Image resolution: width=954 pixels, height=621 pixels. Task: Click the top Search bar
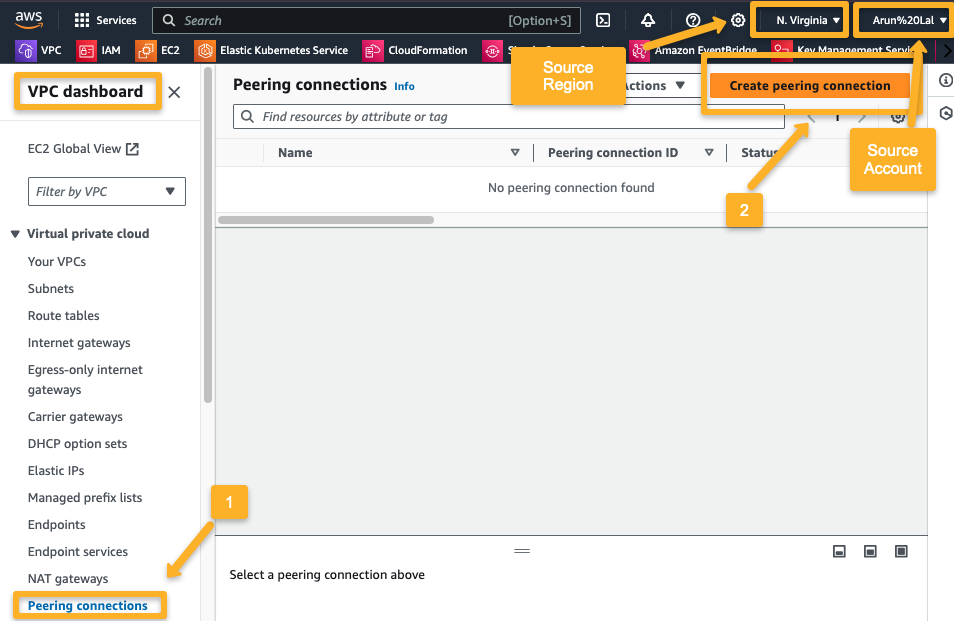click(366, 20)
